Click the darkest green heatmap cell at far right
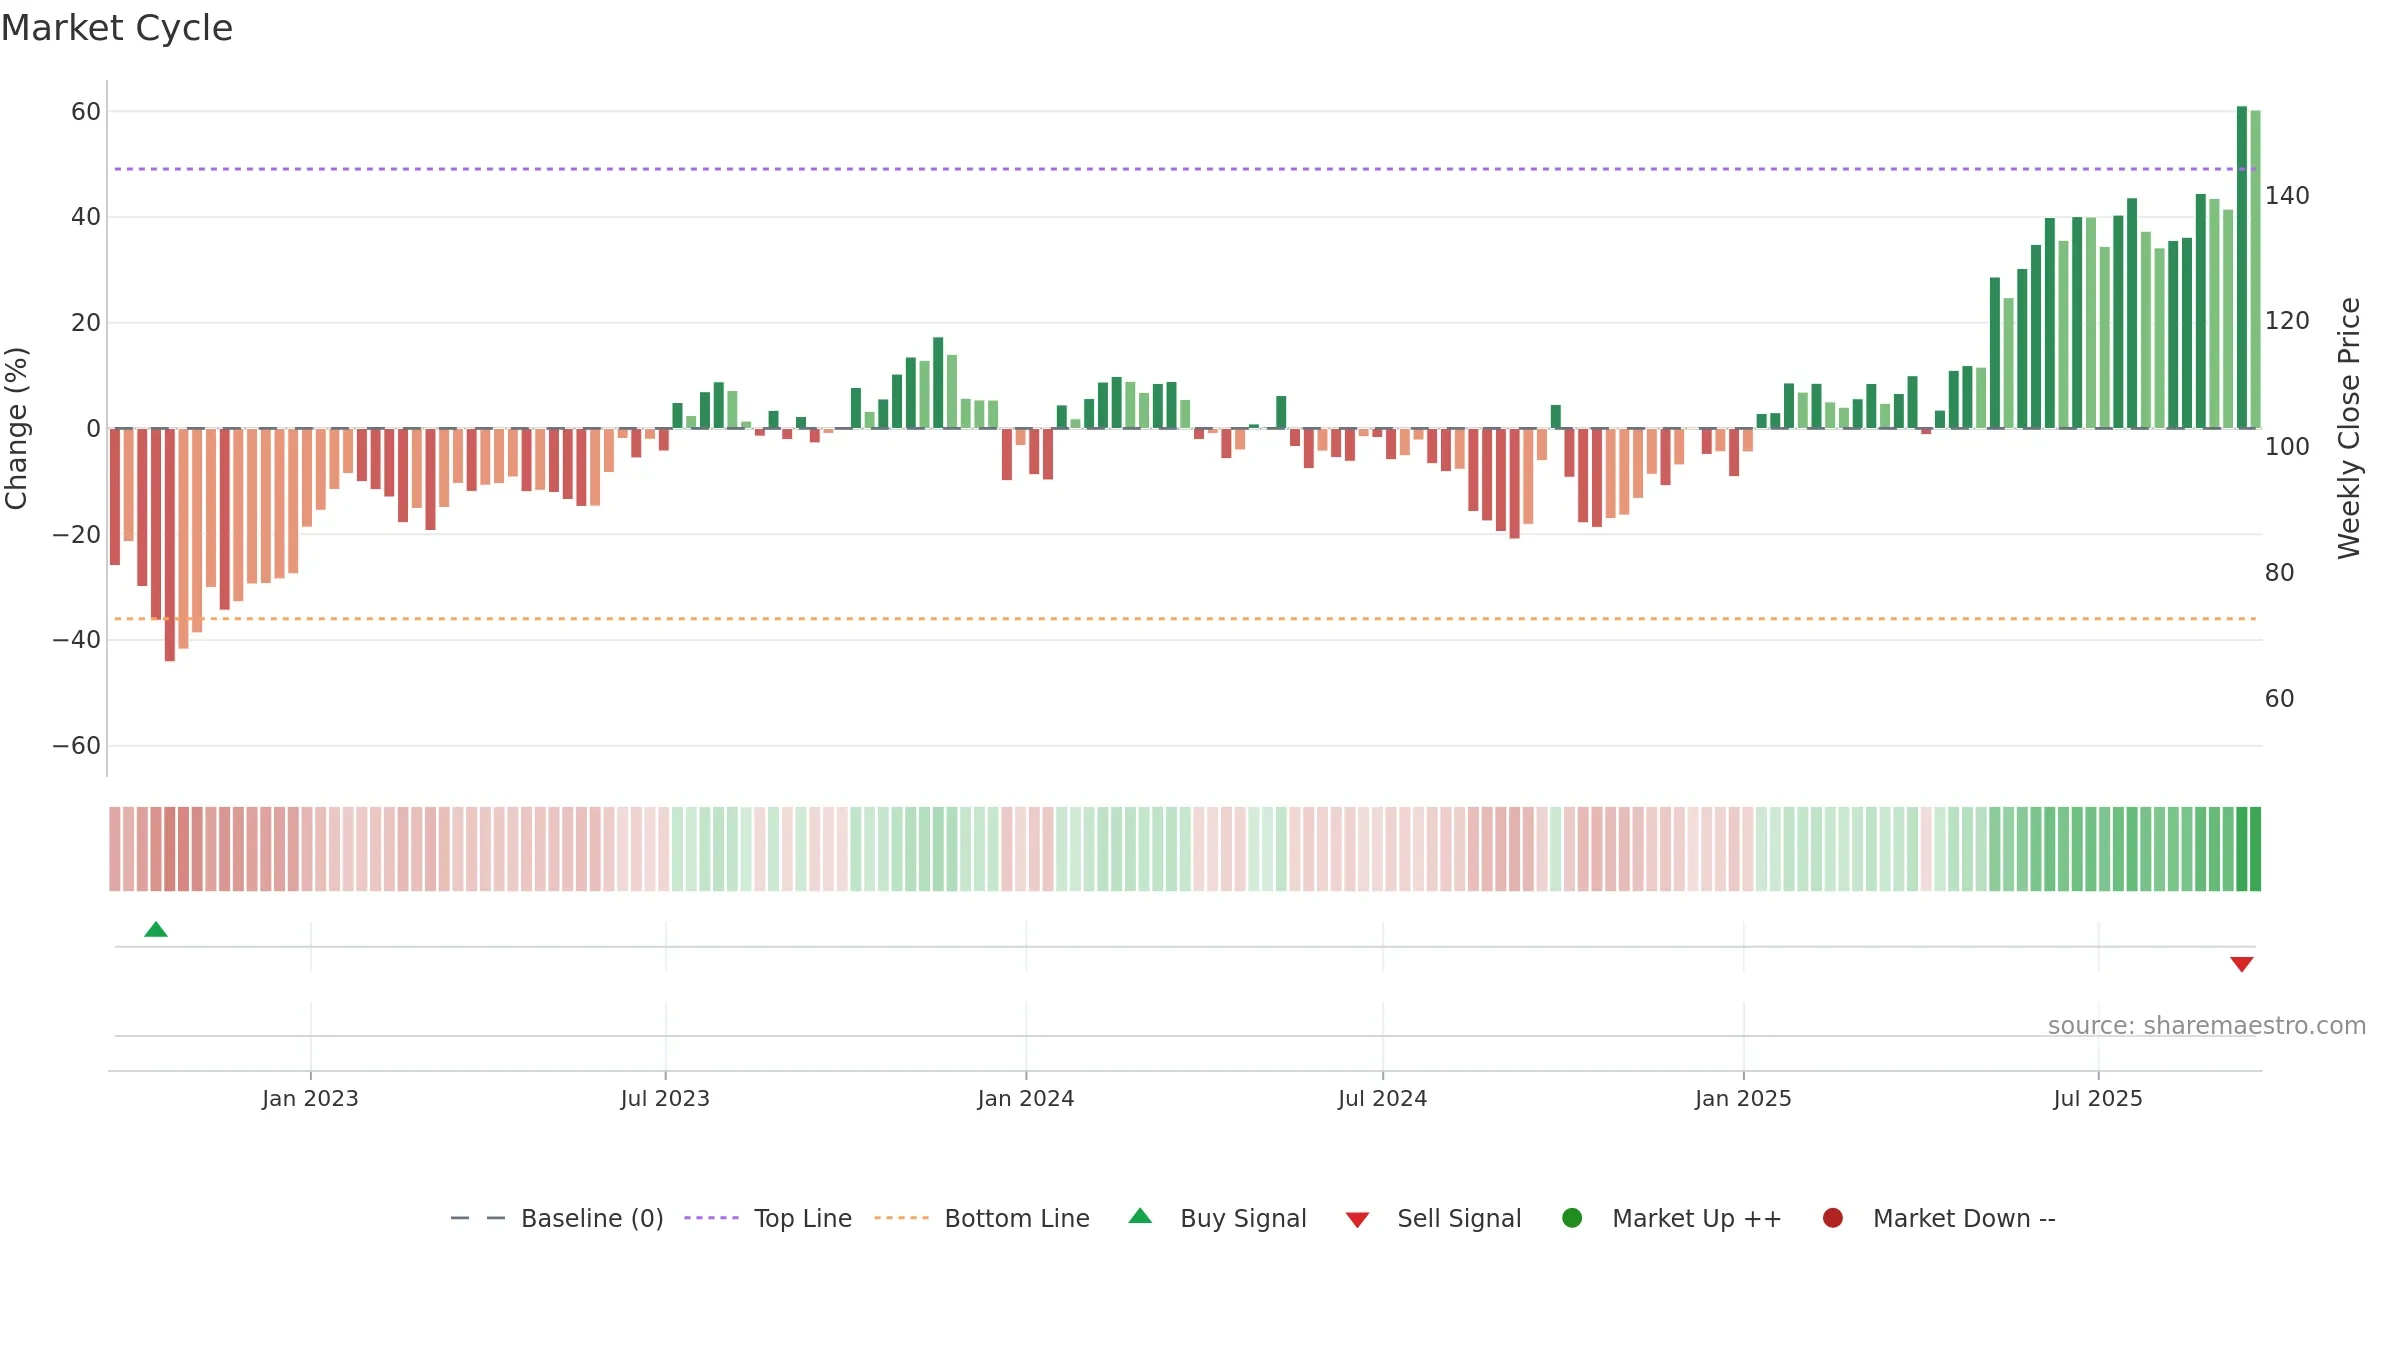 tap(2255, 849)
